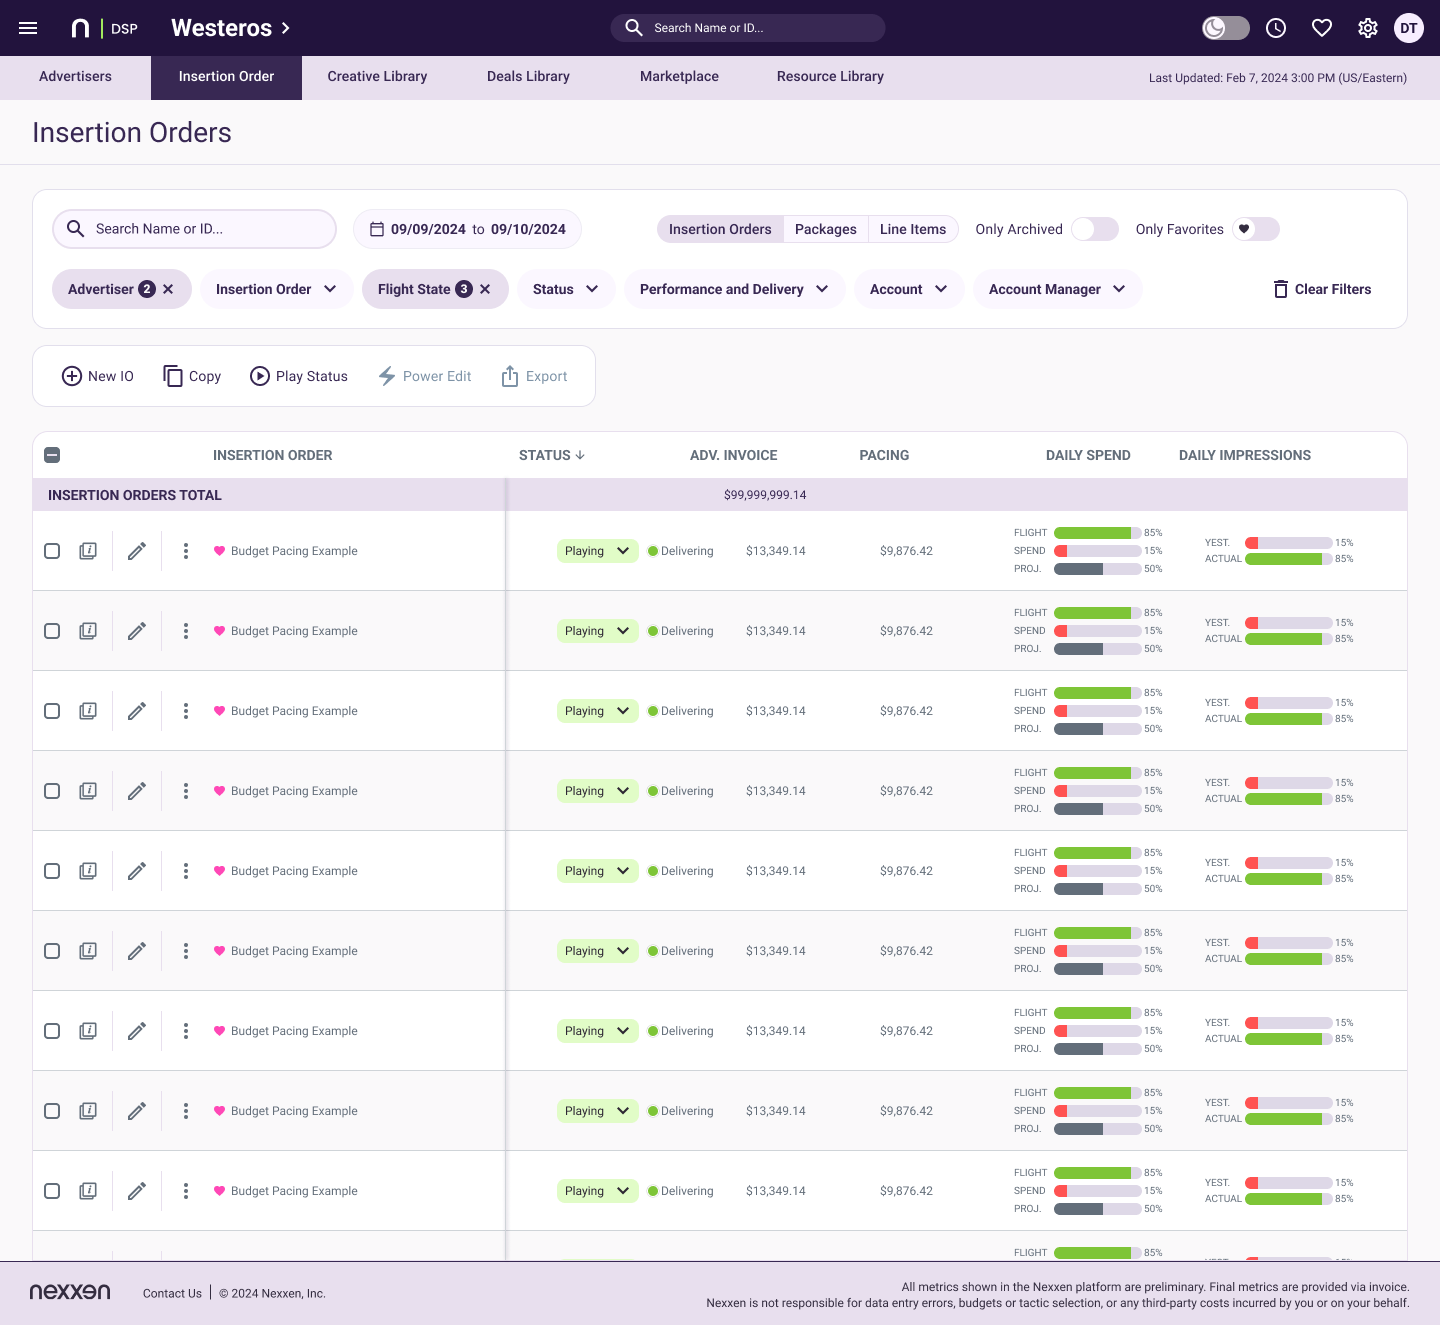This screenshot has width=1440, height=1325.
Task: Click the Copy icon in the toolbar
Action: click(x=173, y=376)
